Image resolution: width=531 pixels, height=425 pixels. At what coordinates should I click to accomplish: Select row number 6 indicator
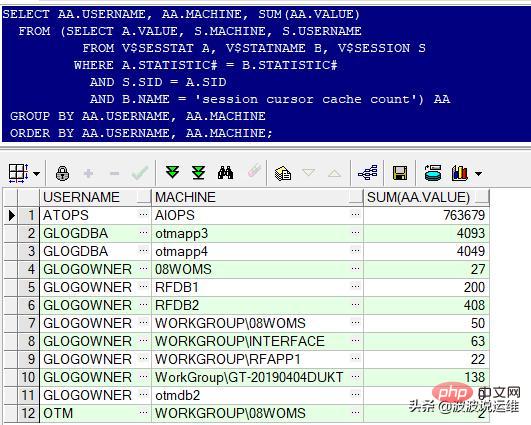28,305
